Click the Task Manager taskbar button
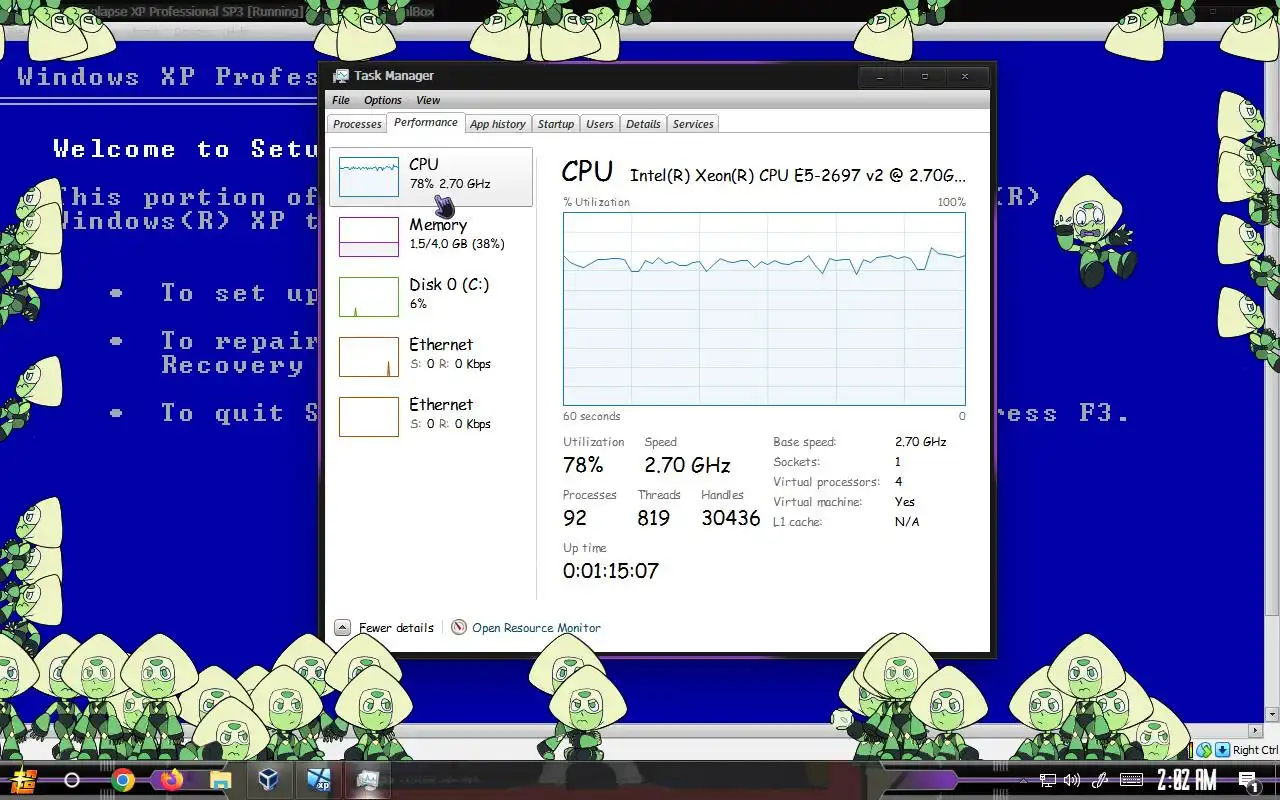Image resolution: width=1280 pixels, height=800 pixels. pyautogui.click(x=367, y=780)
